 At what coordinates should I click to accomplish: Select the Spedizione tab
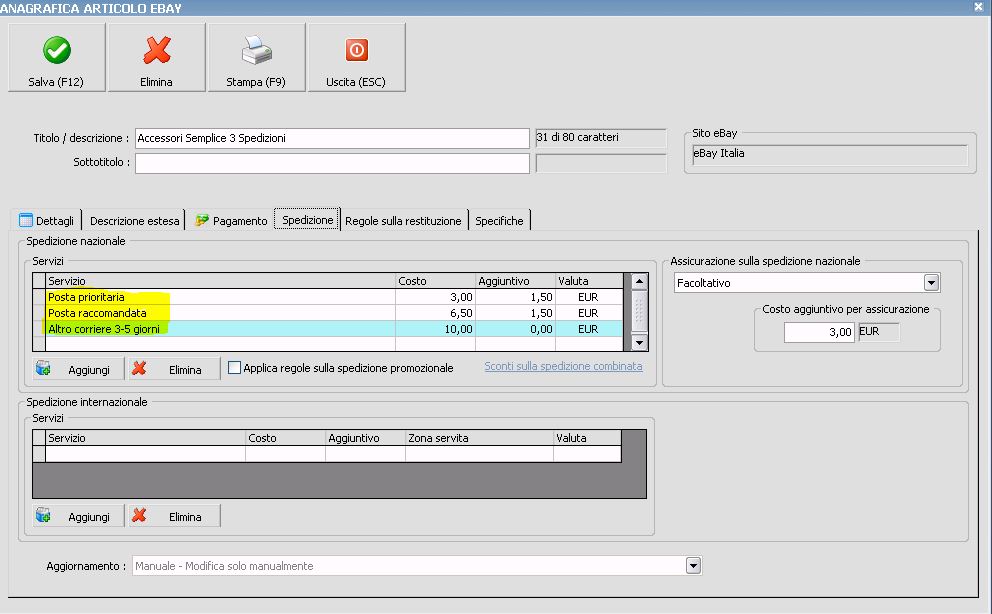[307, 219]
